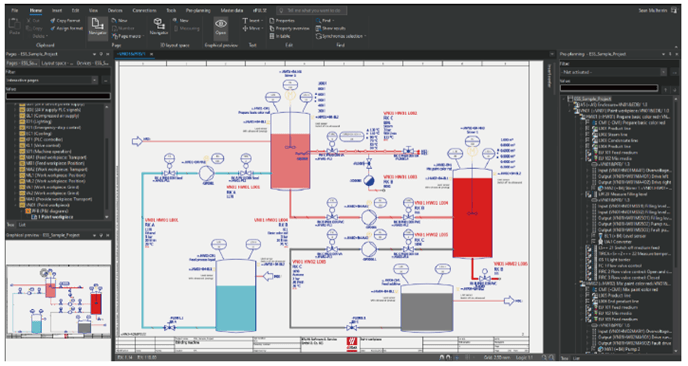Switch to List tab under Pages tree
The height and width of the screenshot is (366, 688).
pos(22,225)
